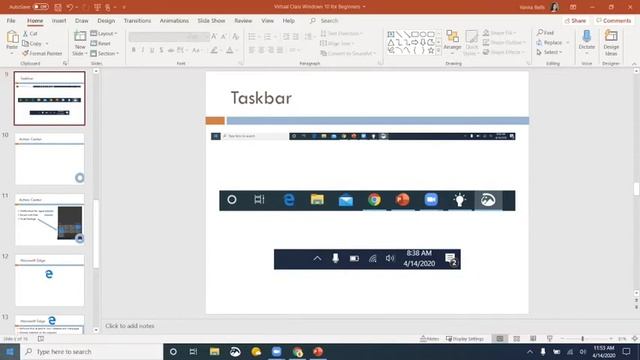This screenshot has height=360, width=640.
Task: Undo the last action
Action: pos(70,7)
